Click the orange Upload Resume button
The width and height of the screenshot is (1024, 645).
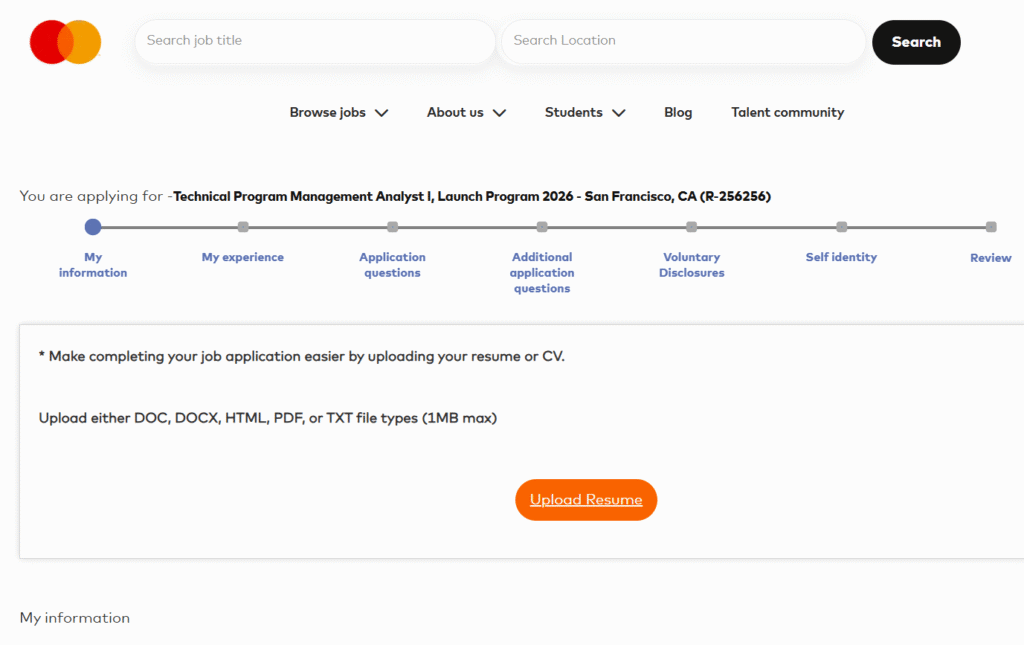[x=586, y=500]
